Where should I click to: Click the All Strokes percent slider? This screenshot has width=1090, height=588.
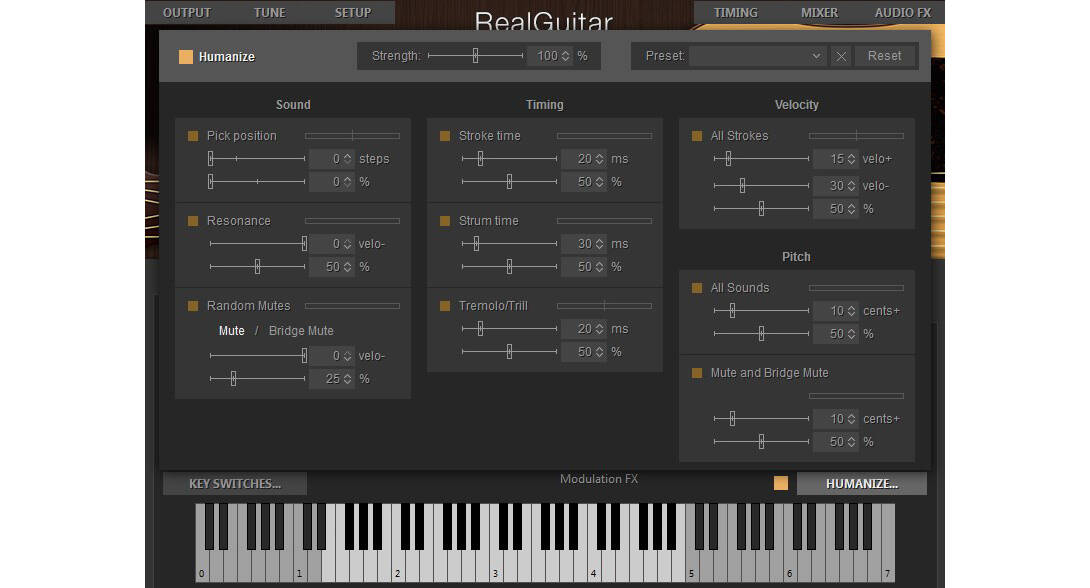point(761,209)
